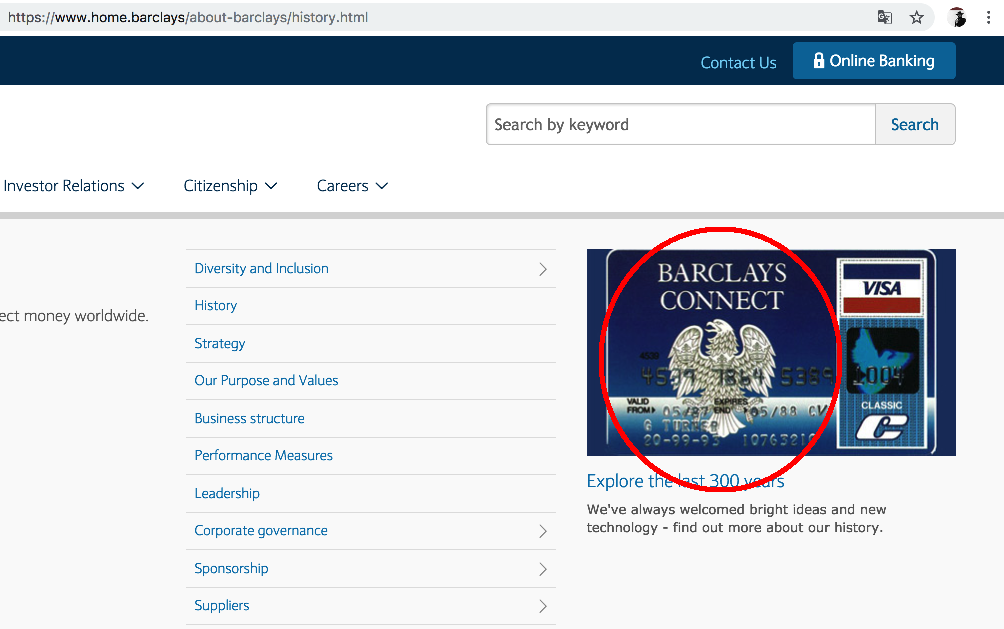Expand the Sponsorship chevron
The height and width of the screenshot is (629, 1004).
click(542, 569)
